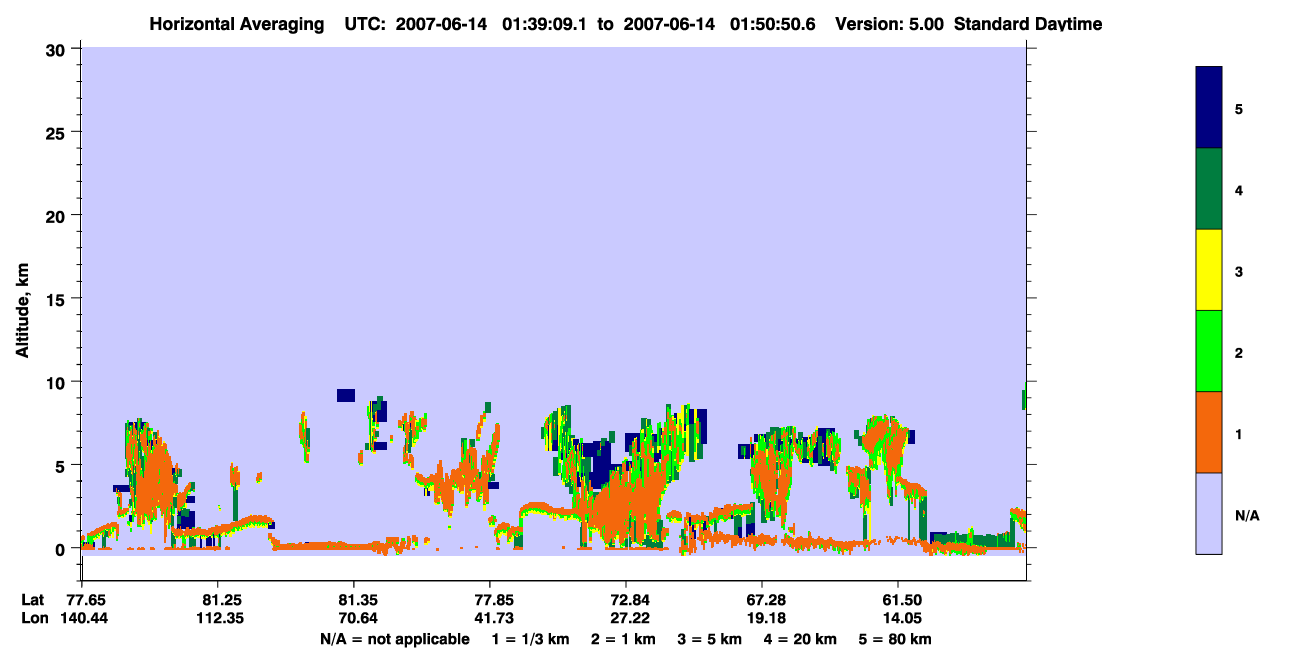The image size is (1300, 667).
Task: Click the legend text '3 = 5 km'
Action: 711,639
